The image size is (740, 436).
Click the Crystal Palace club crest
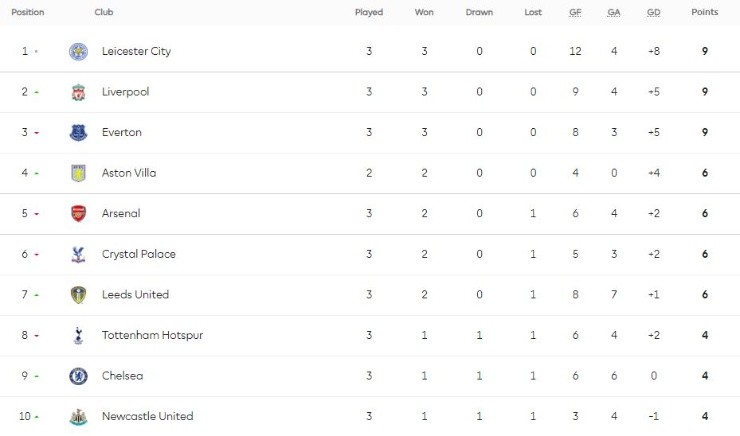pyautogui.click(x=78, y=254)
